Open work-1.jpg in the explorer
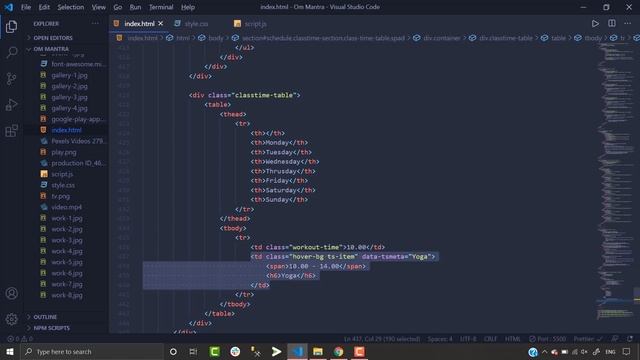The height and width of the screenshot is (360, 640). click(x=67, y=218)
